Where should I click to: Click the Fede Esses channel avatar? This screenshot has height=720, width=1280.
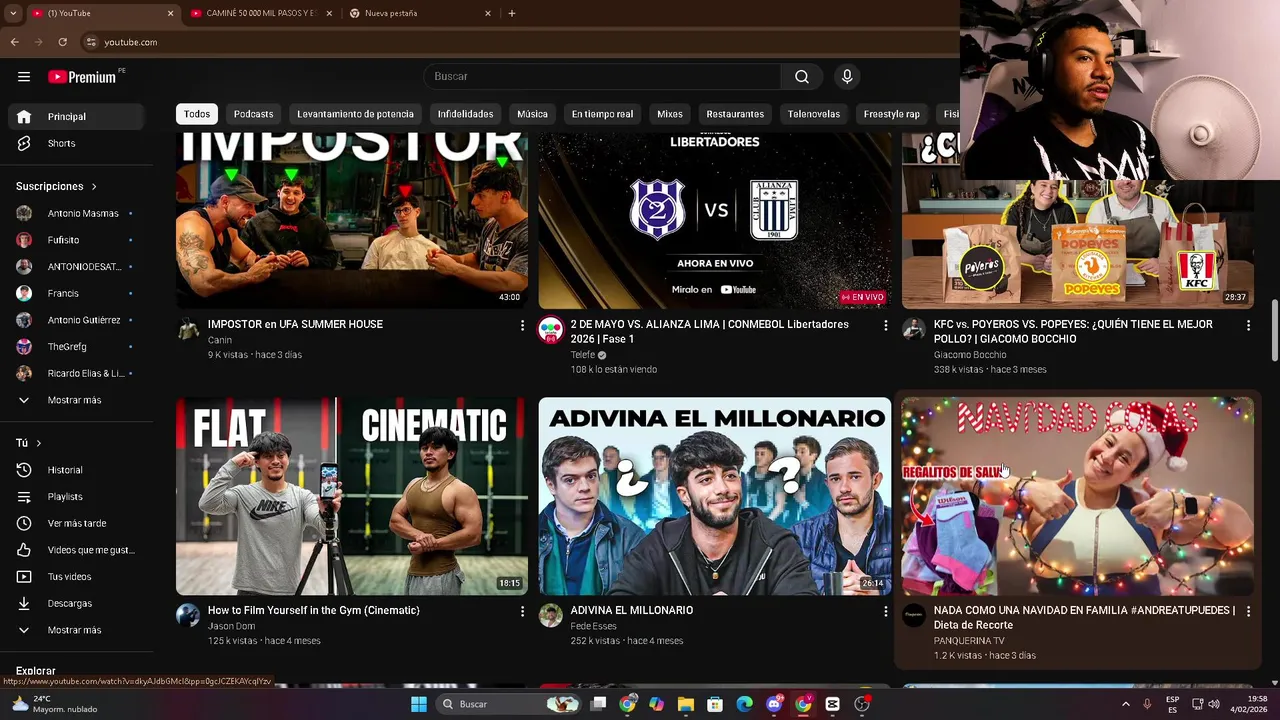pos(551,615)
